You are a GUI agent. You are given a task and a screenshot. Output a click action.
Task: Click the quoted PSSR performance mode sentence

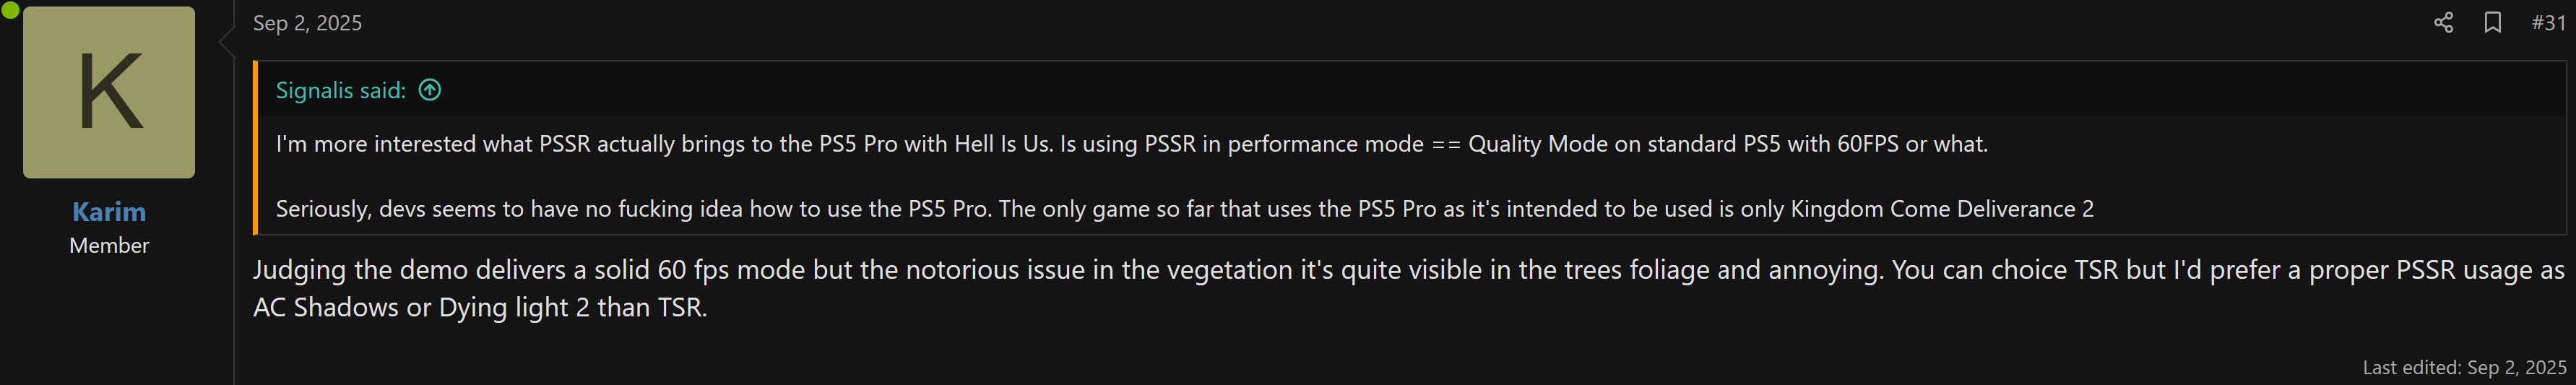tap(1131, 144)
